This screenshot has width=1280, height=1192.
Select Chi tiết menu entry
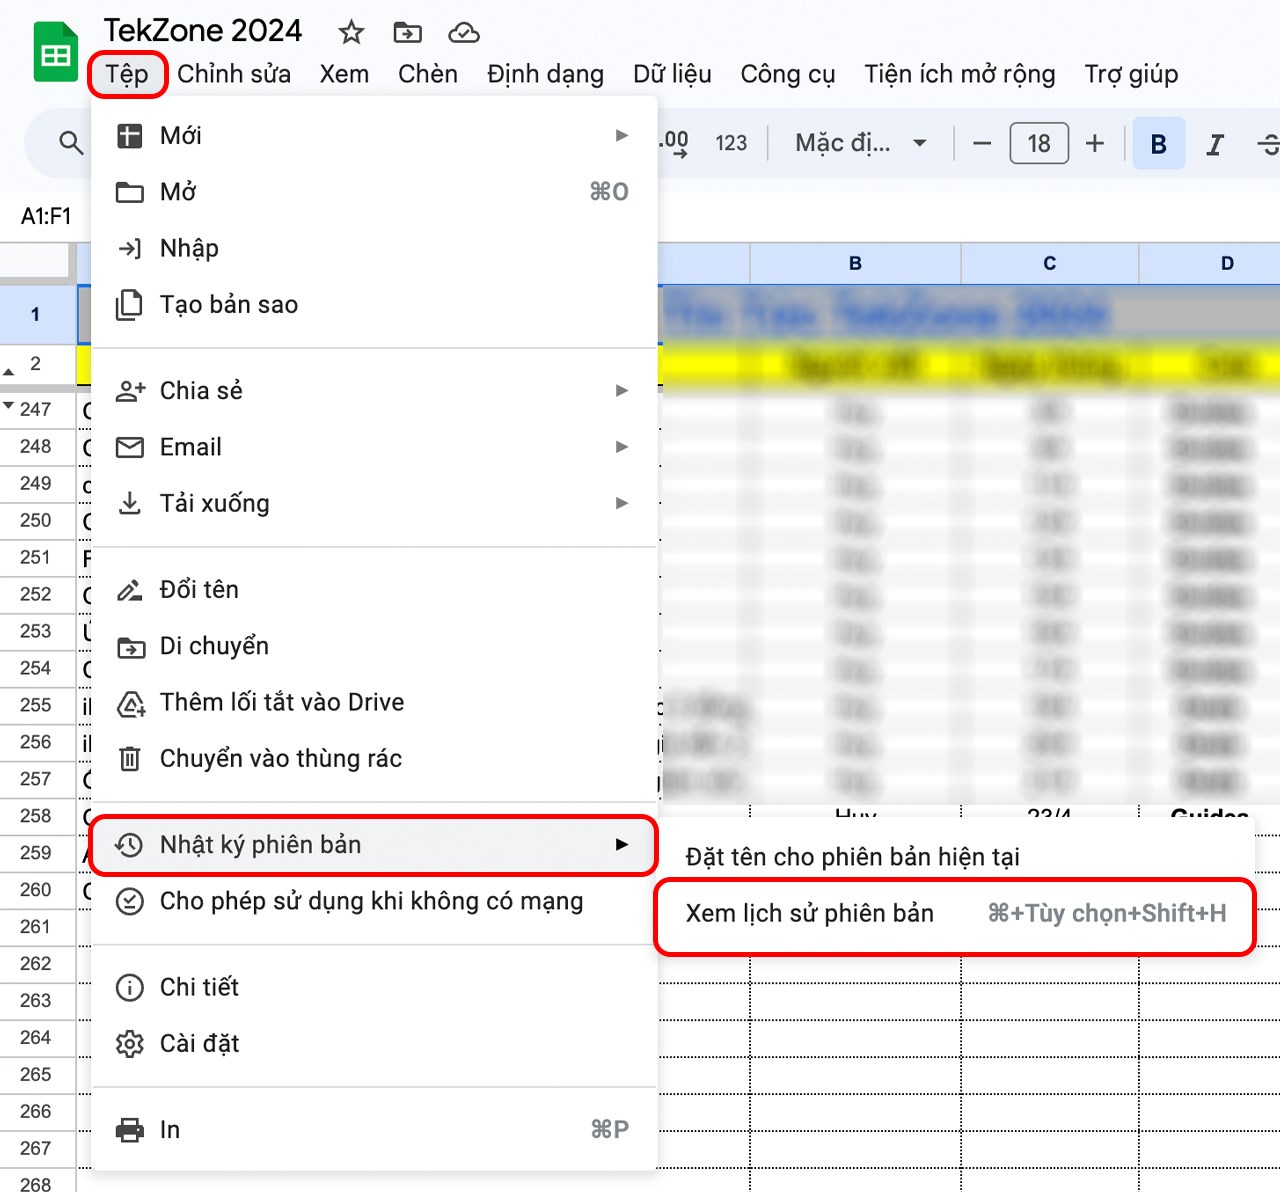pyautogui.click(x=374, y=988)
